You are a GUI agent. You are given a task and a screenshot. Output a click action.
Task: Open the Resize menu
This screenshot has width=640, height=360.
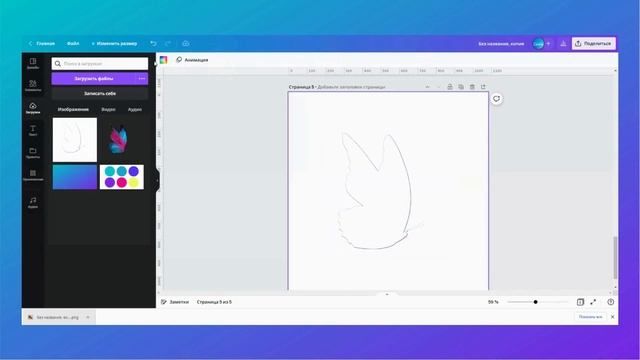(114, 43)
